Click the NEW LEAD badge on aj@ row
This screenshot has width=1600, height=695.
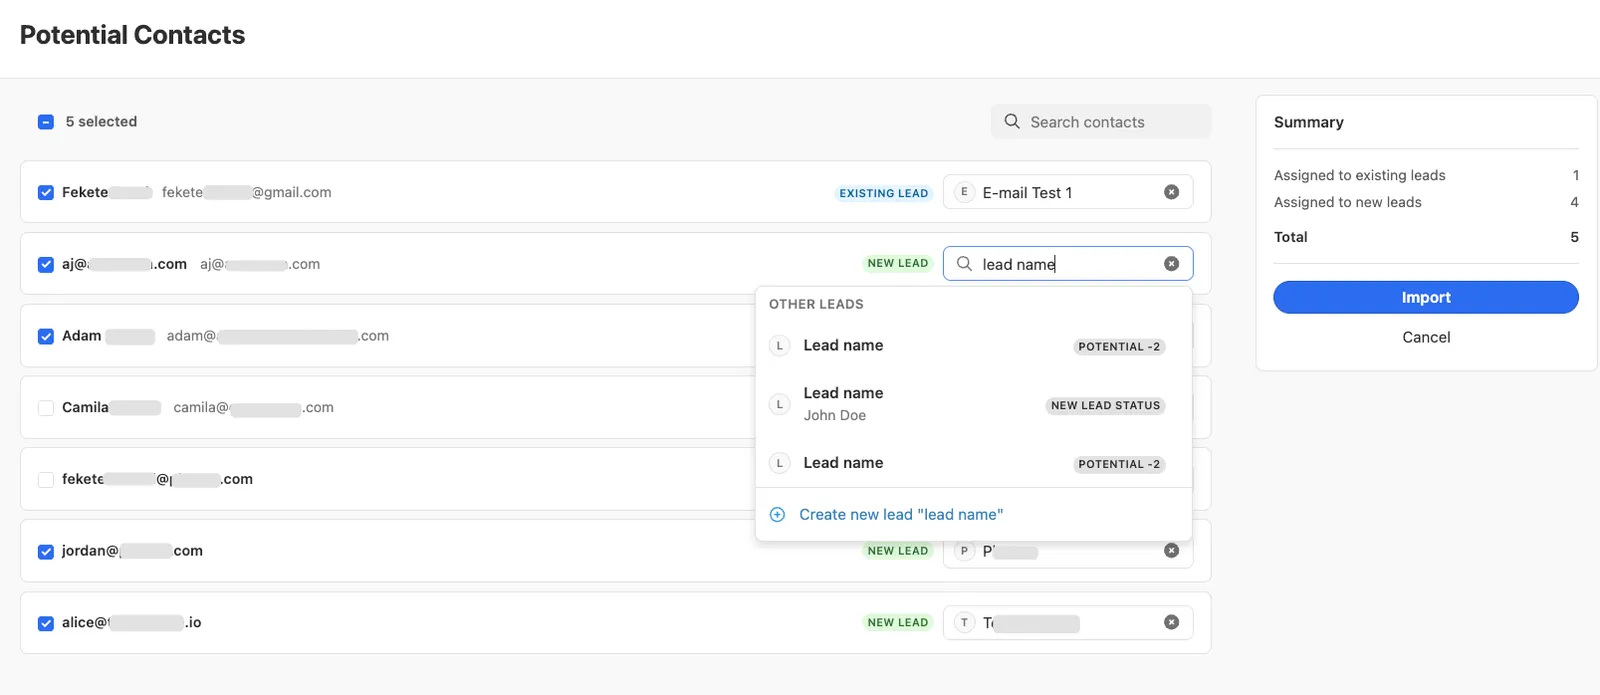[898, 263]
